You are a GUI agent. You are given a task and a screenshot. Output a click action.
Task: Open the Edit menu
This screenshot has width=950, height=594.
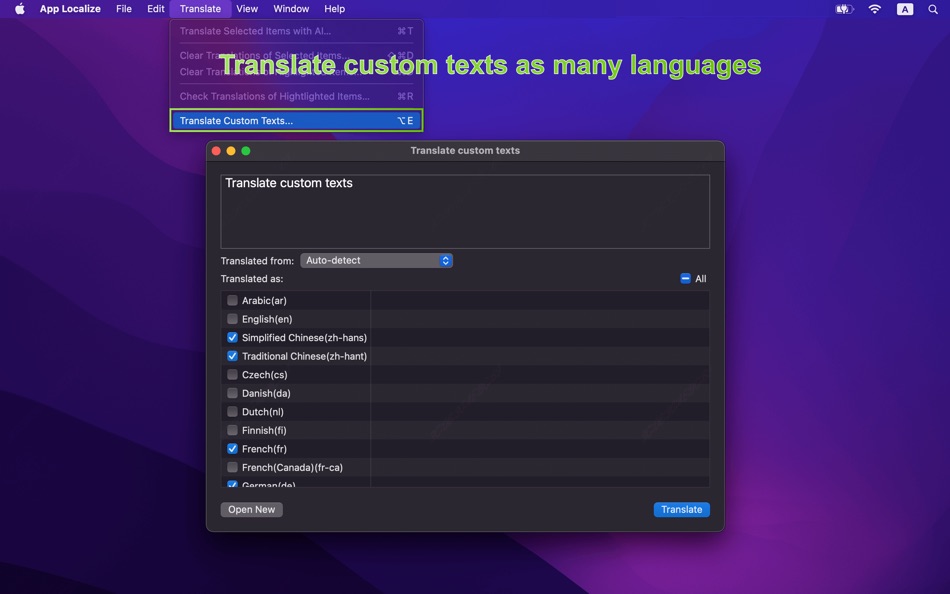(156, 8)
